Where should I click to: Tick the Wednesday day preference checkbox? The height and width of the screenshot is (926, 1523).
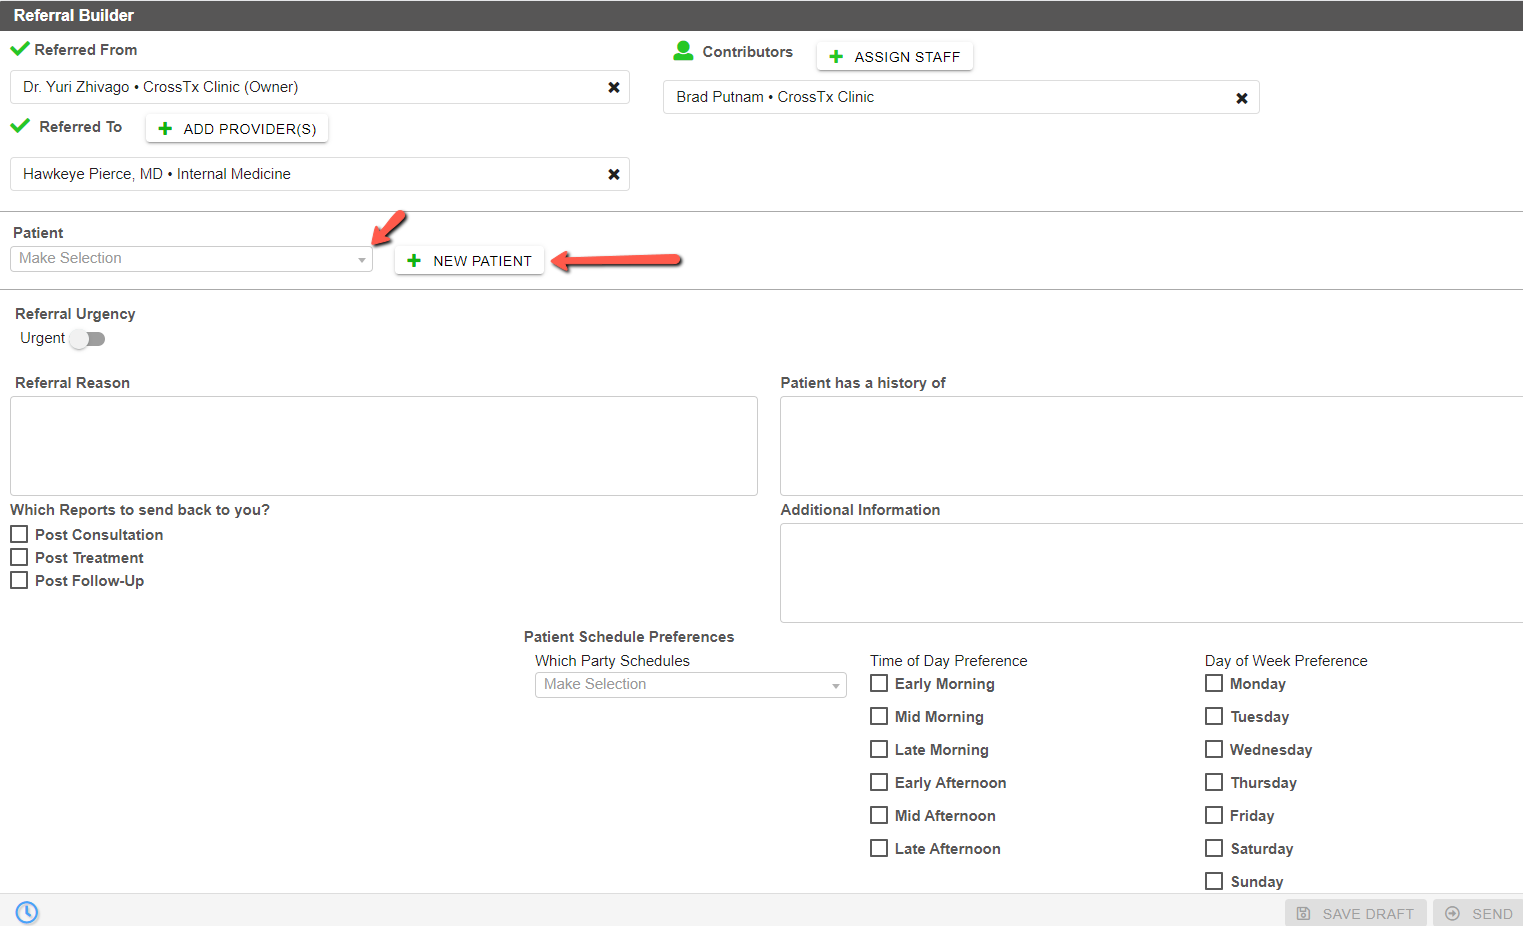1214,749
